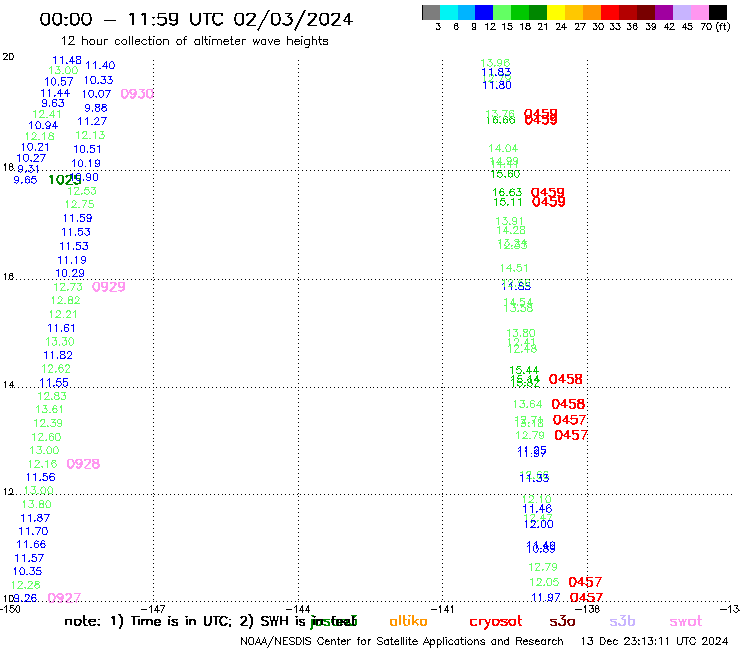Click the blue wave height value '11.56'
Viewport: 740px width, 650px height.
tap(41, 477)
